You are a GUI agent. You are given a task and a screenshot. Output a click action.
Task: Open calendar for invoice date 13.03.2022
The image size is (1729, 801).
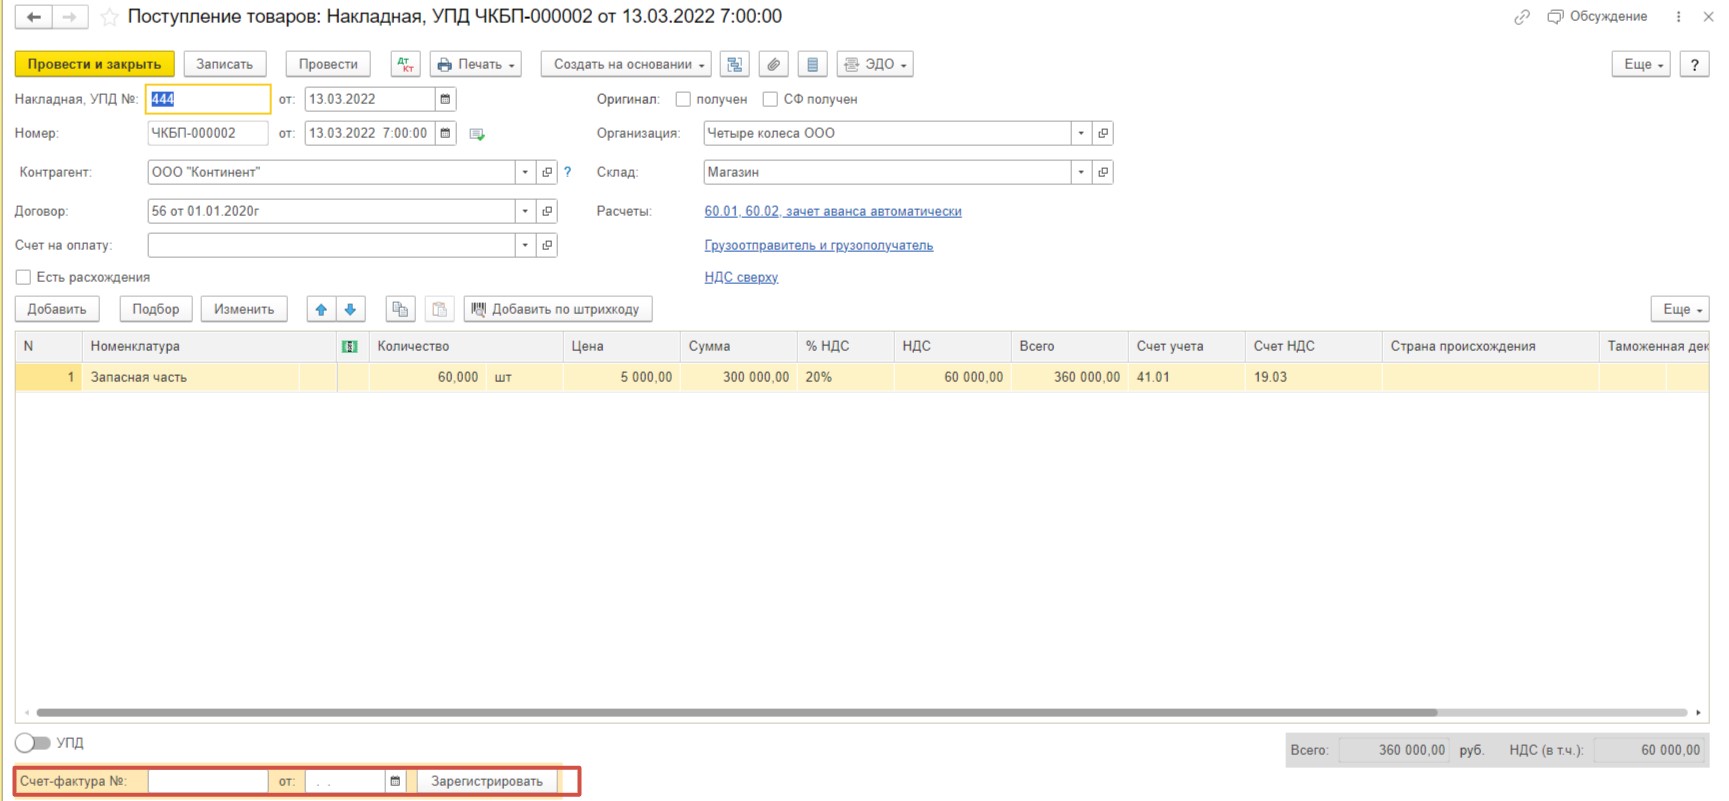(x=445, y=99)
